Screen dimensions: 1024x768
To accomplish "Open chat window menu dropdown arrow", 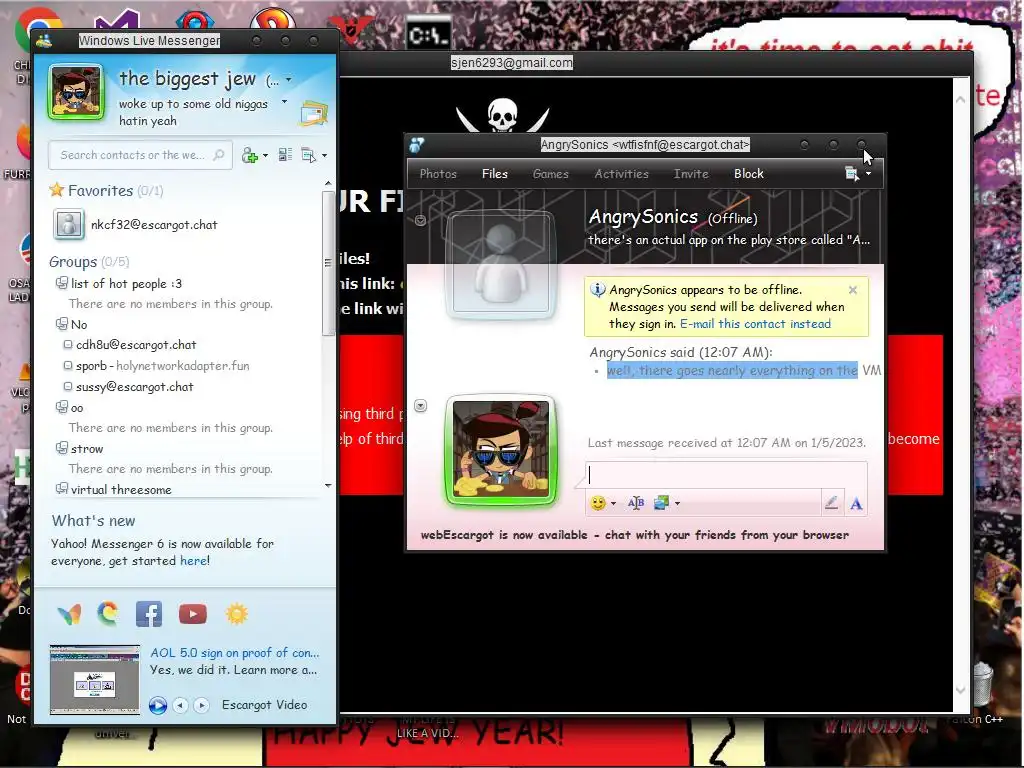I will [x=868, y=174].
